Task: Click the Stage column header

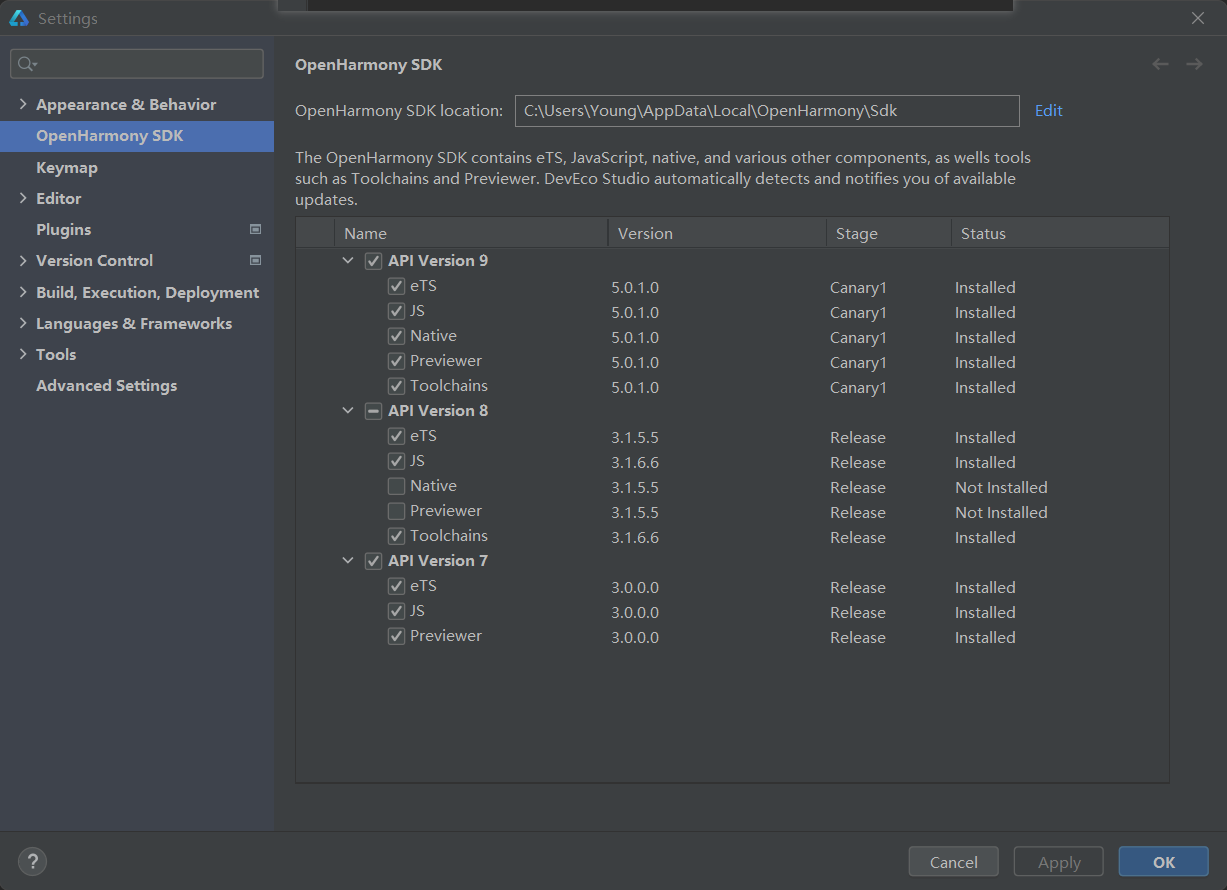Action: tap(888, 233)
